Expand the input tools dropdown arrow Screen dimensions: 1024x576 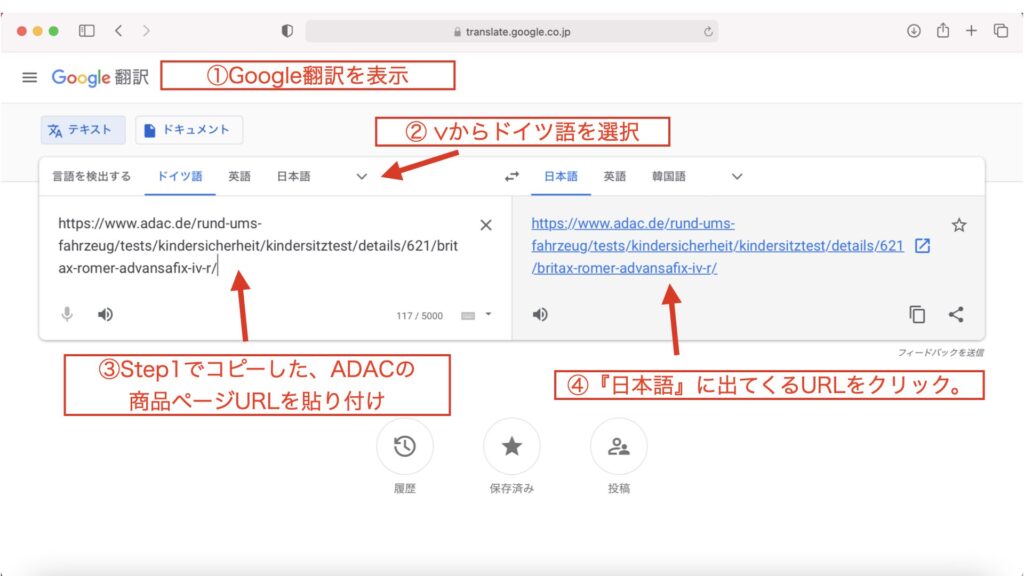pyautogui.click(x=488, y=315)
